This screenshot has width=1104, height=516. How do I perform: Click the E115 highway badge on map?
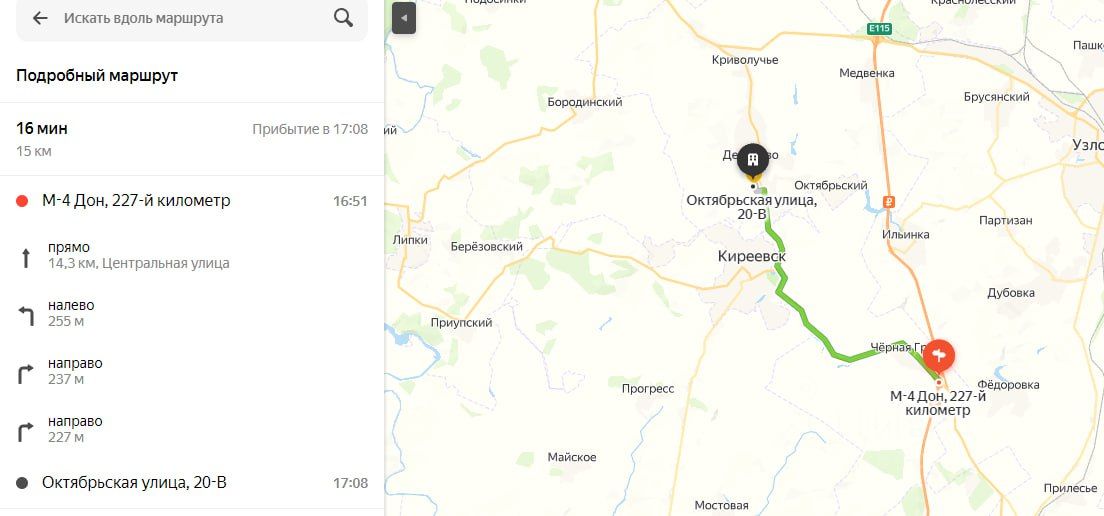880,29
